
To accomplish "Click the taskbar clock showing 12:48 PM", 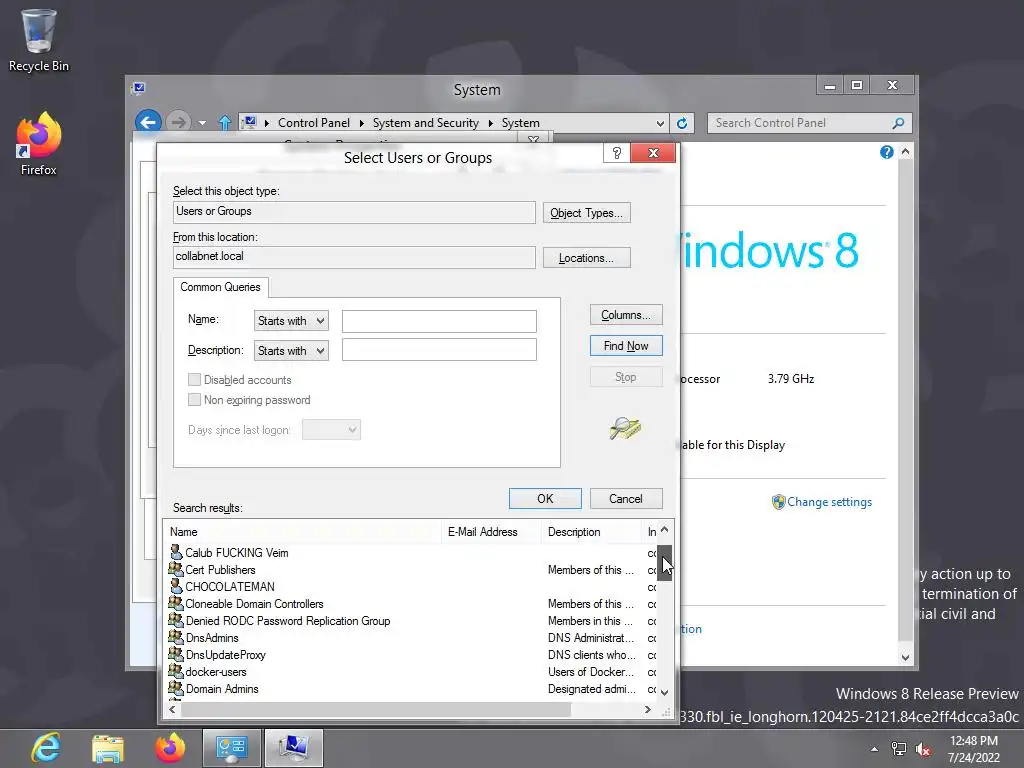I will point(974,749).
